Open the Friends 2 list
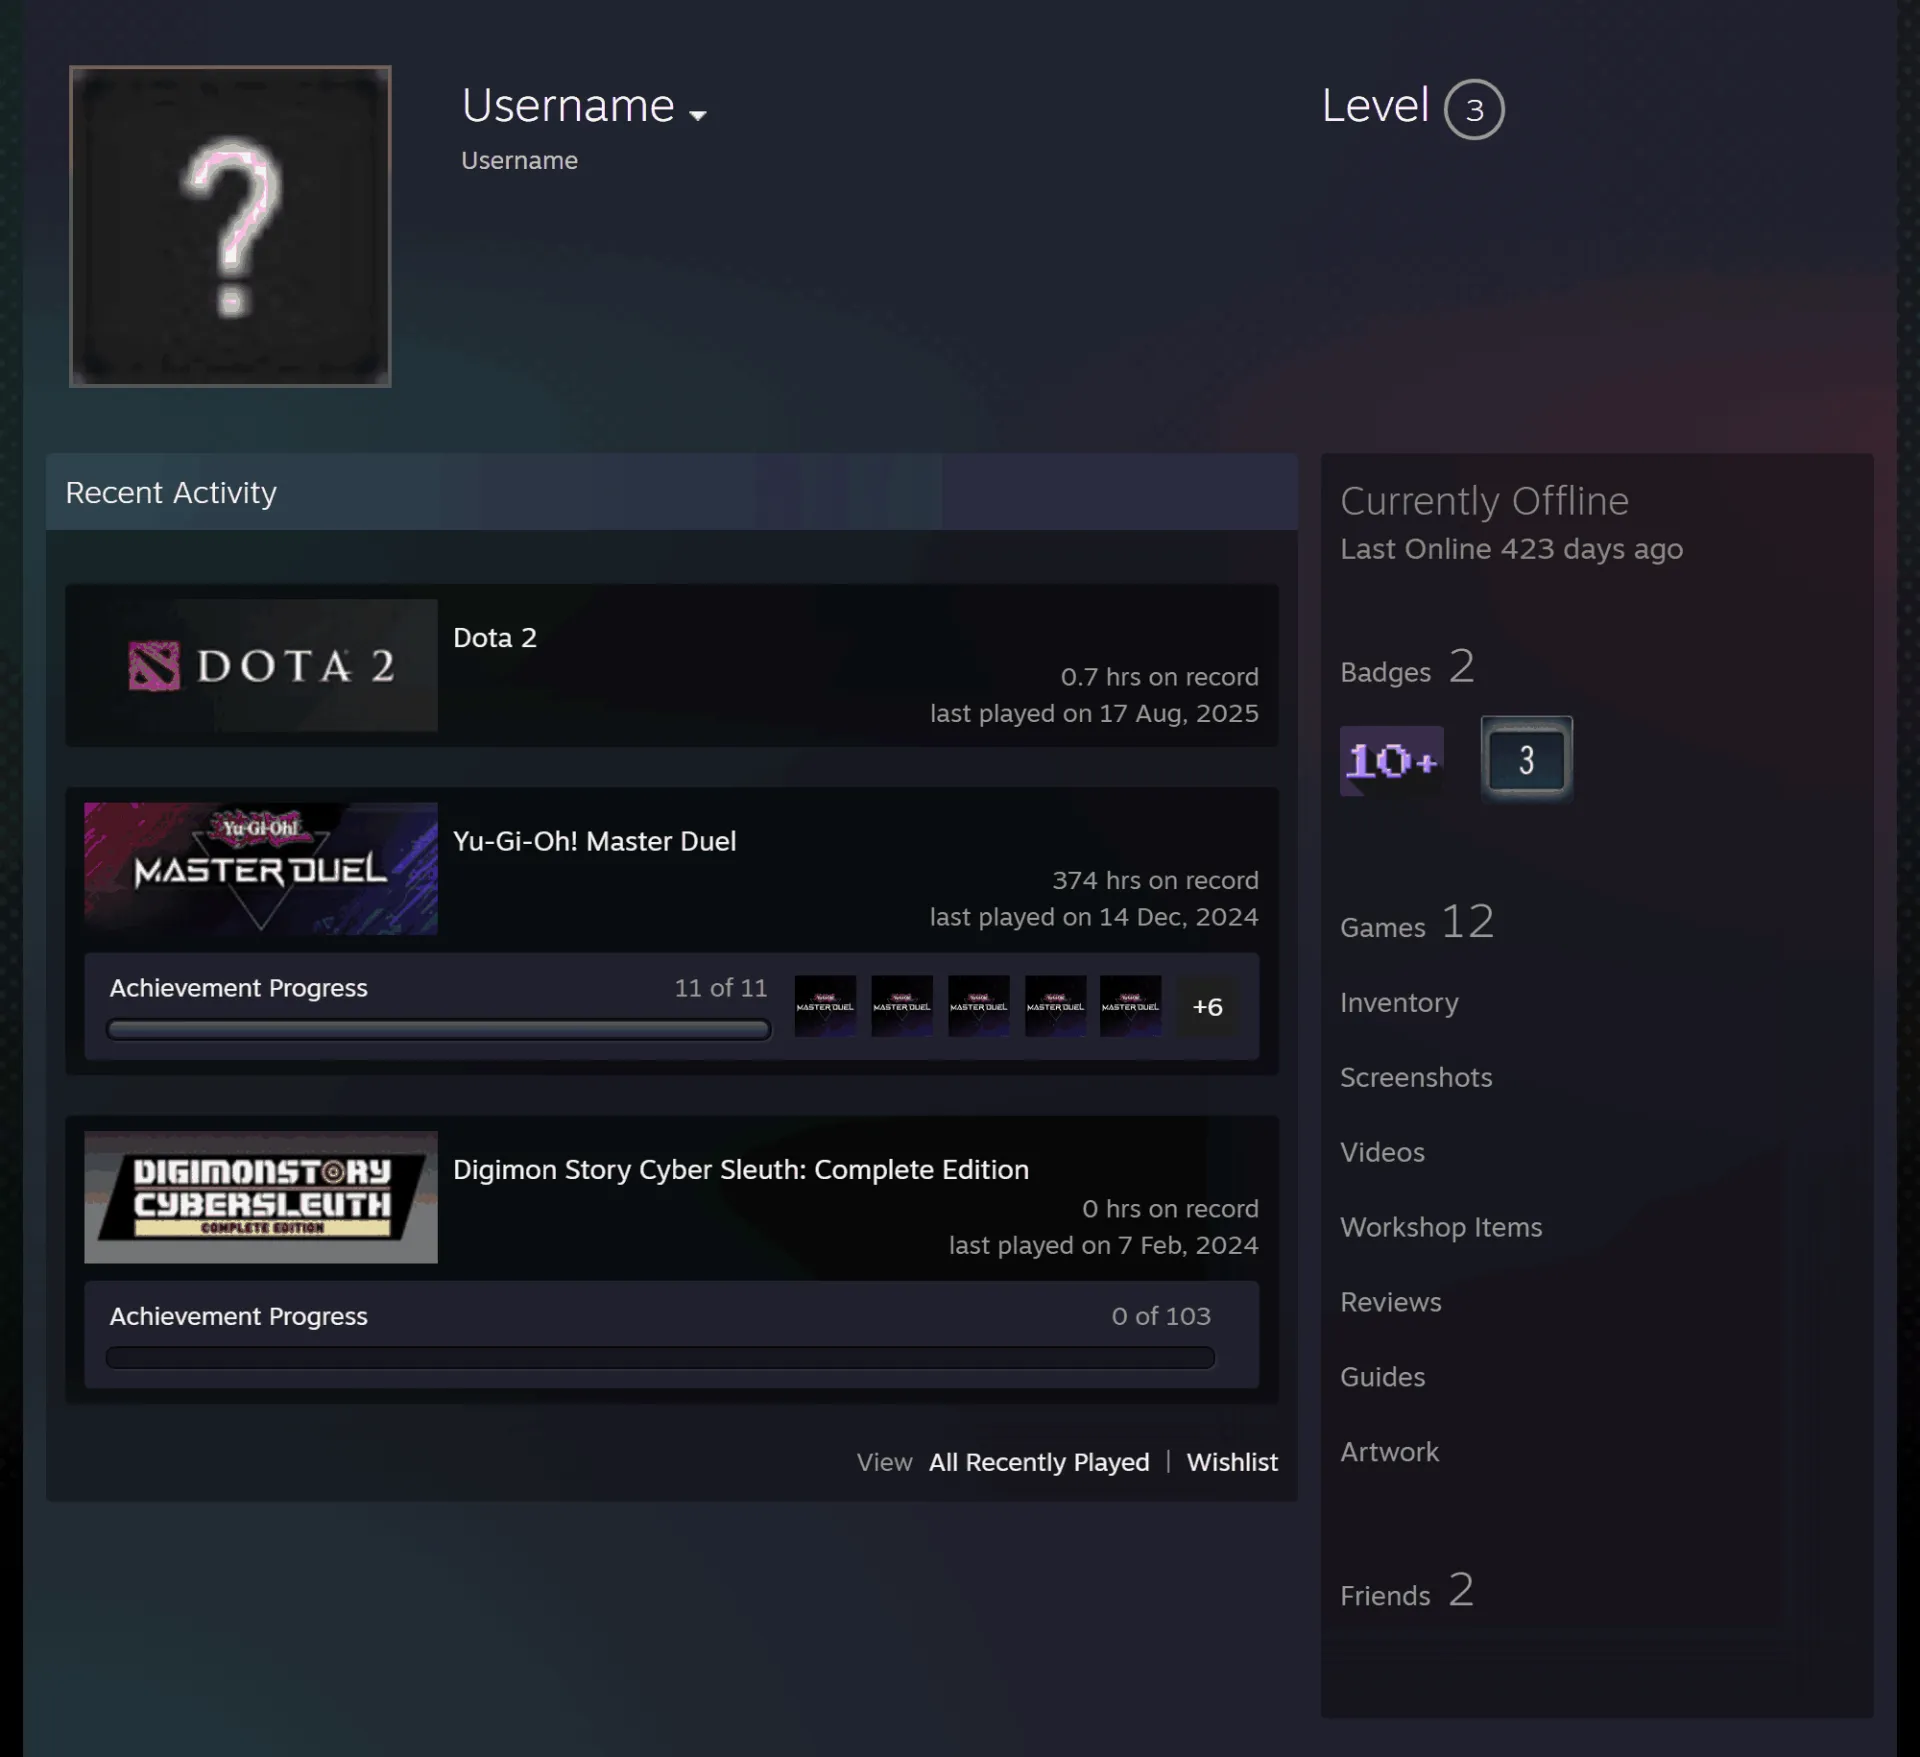The image size is (1920, 1757). point(1406,1590)
